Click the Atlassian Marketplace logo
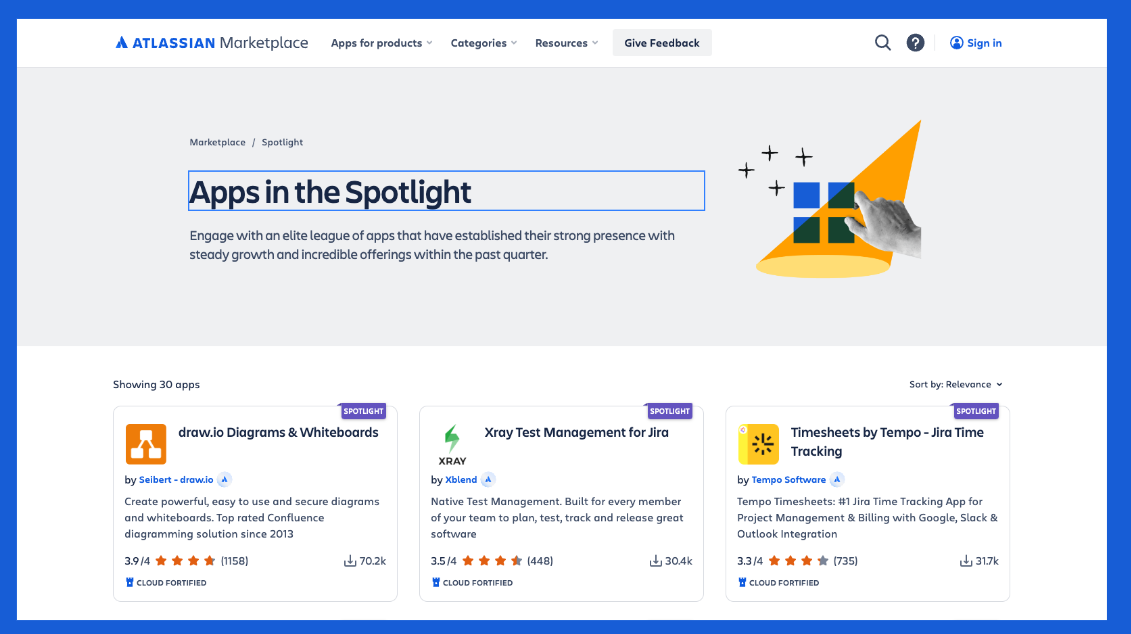 point(210,42)
